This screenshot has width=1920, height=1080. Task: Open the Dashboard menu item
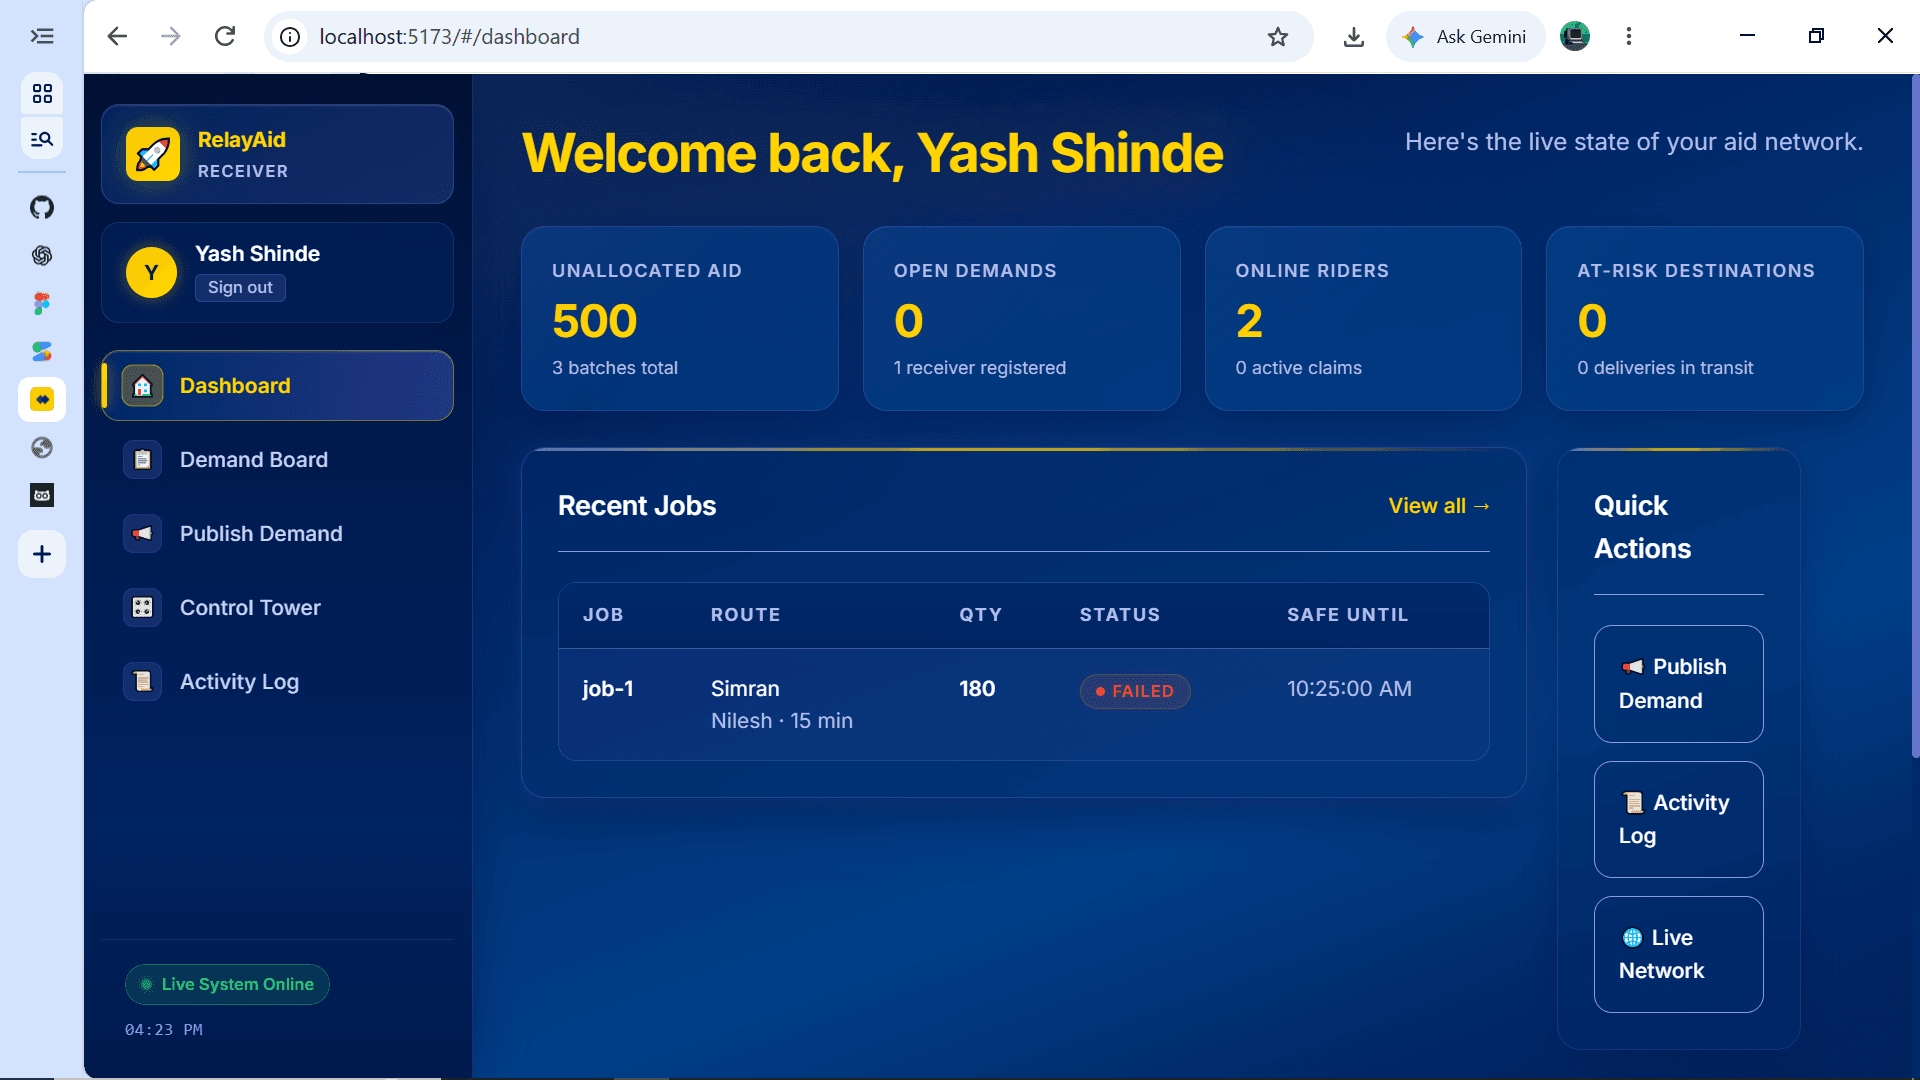pos(278,386)
